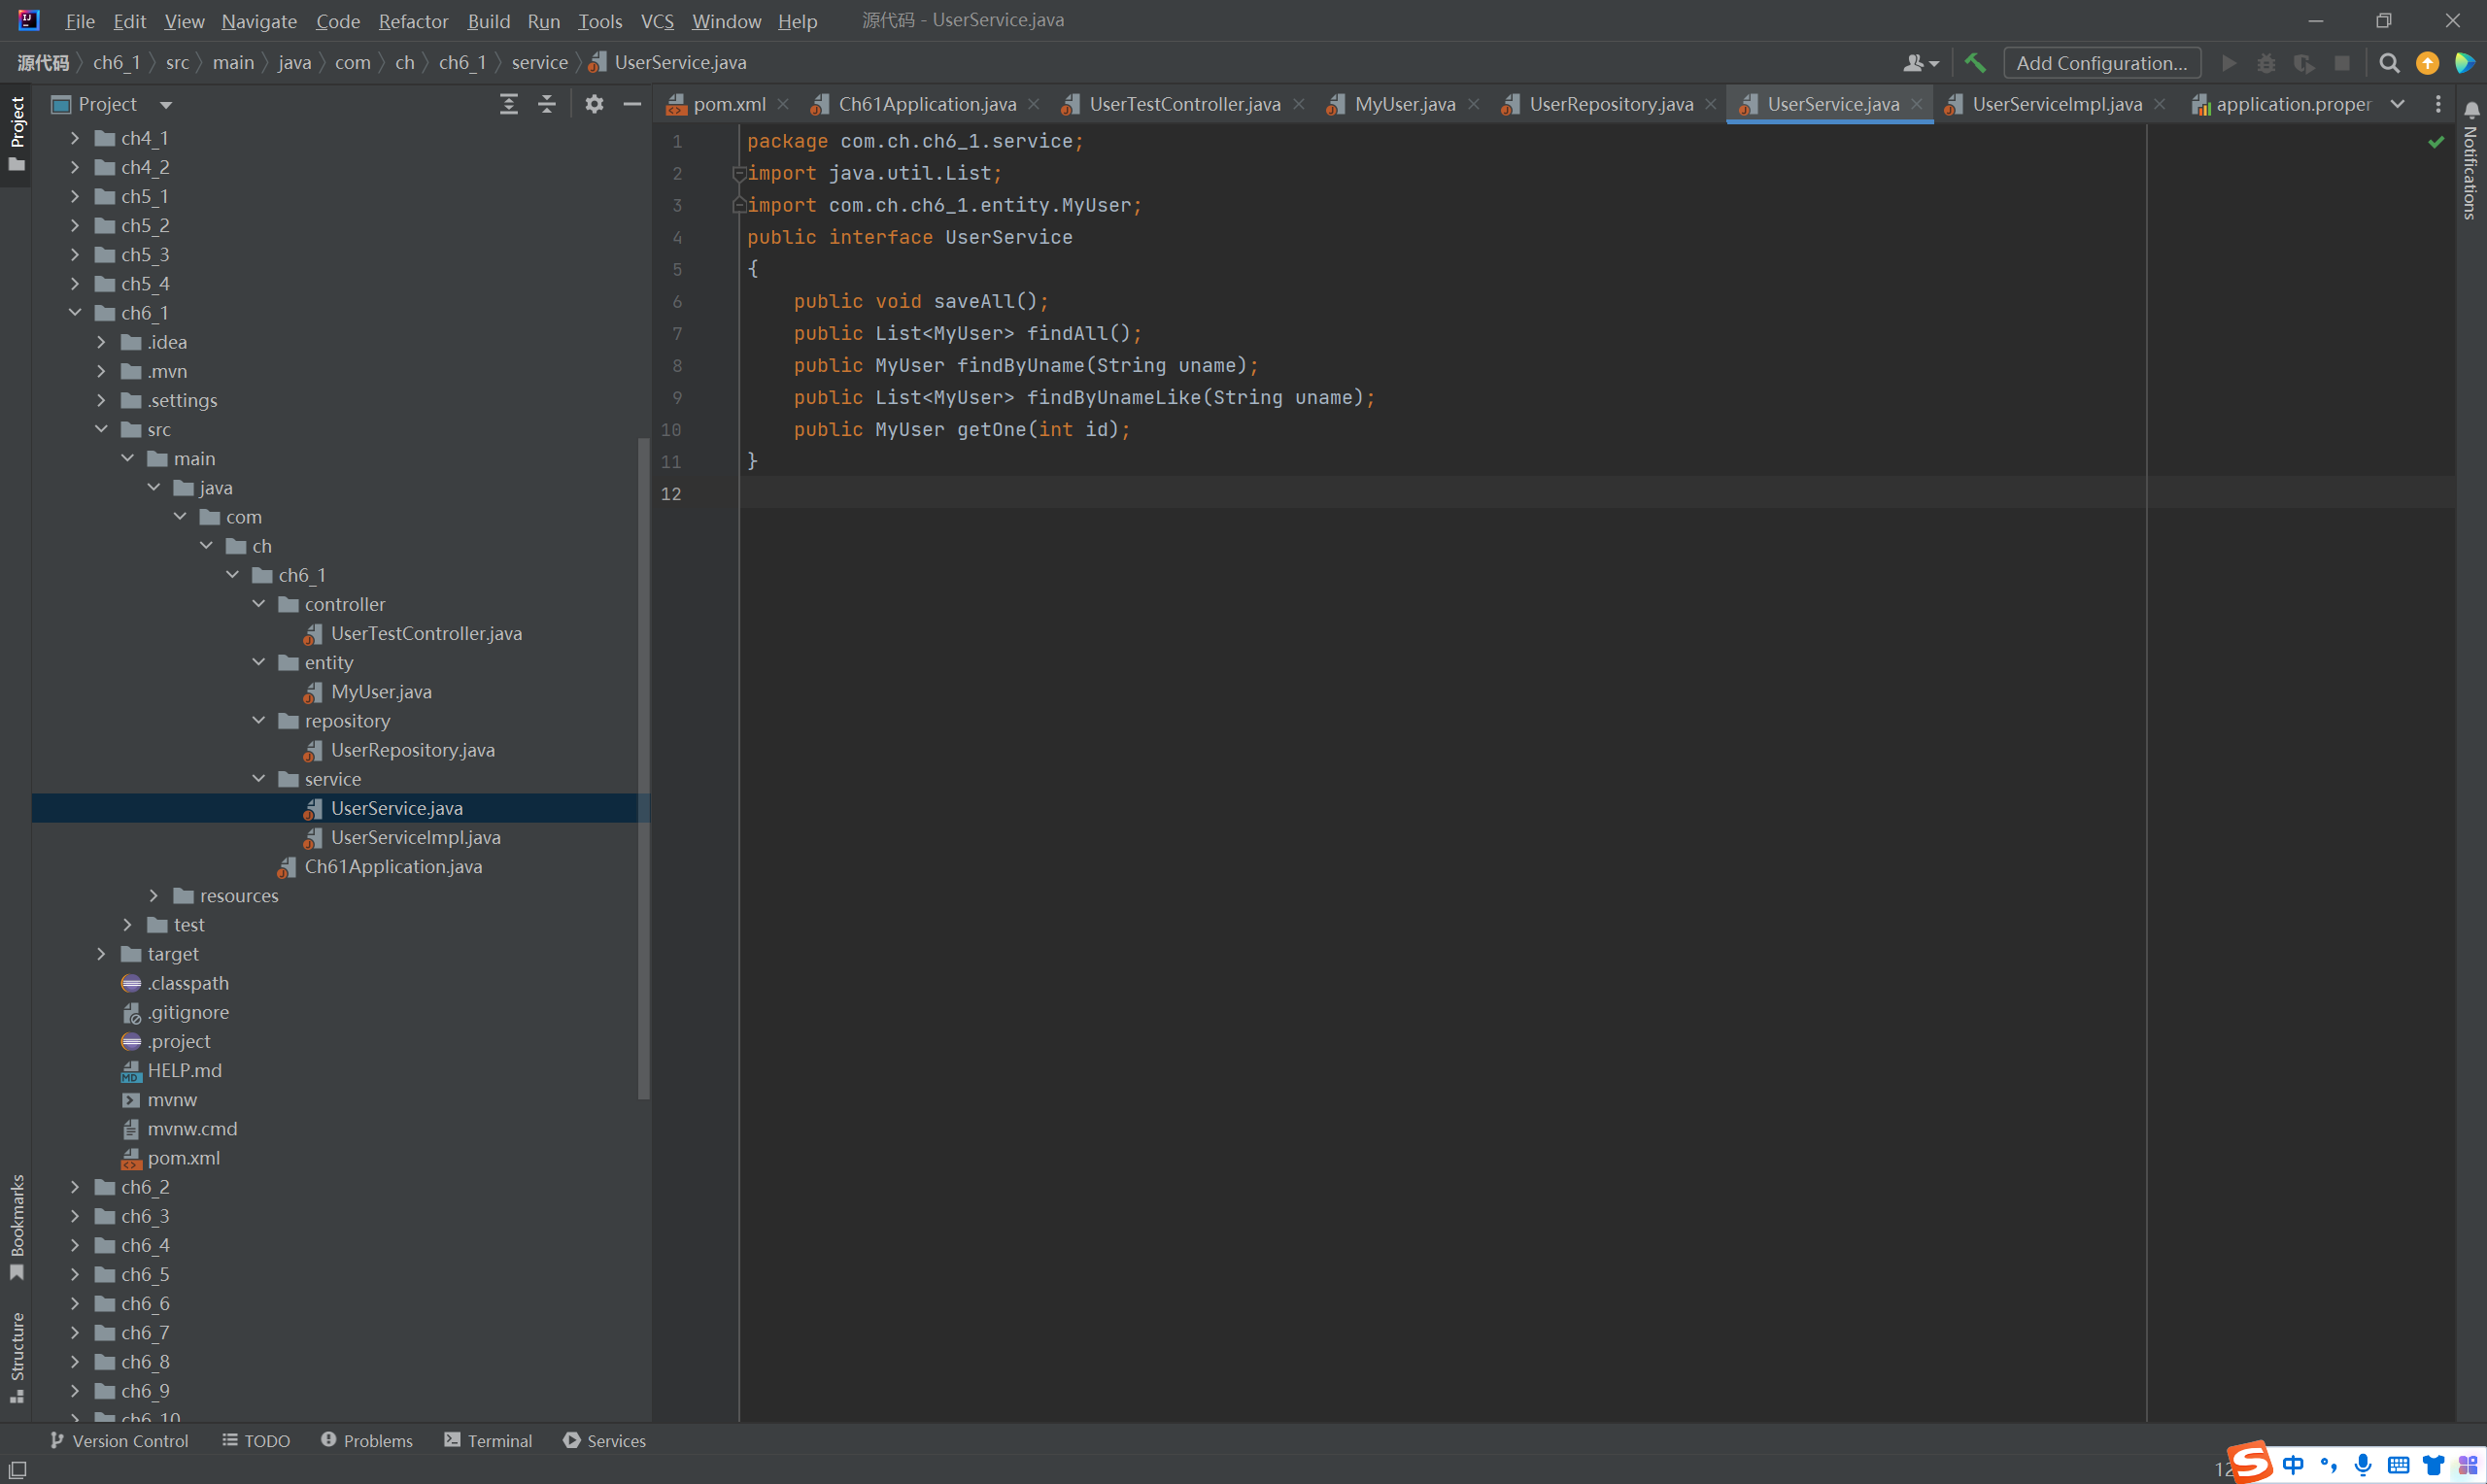
Task: Click the Add Configuration button
Action: [x=2101, y=63]
